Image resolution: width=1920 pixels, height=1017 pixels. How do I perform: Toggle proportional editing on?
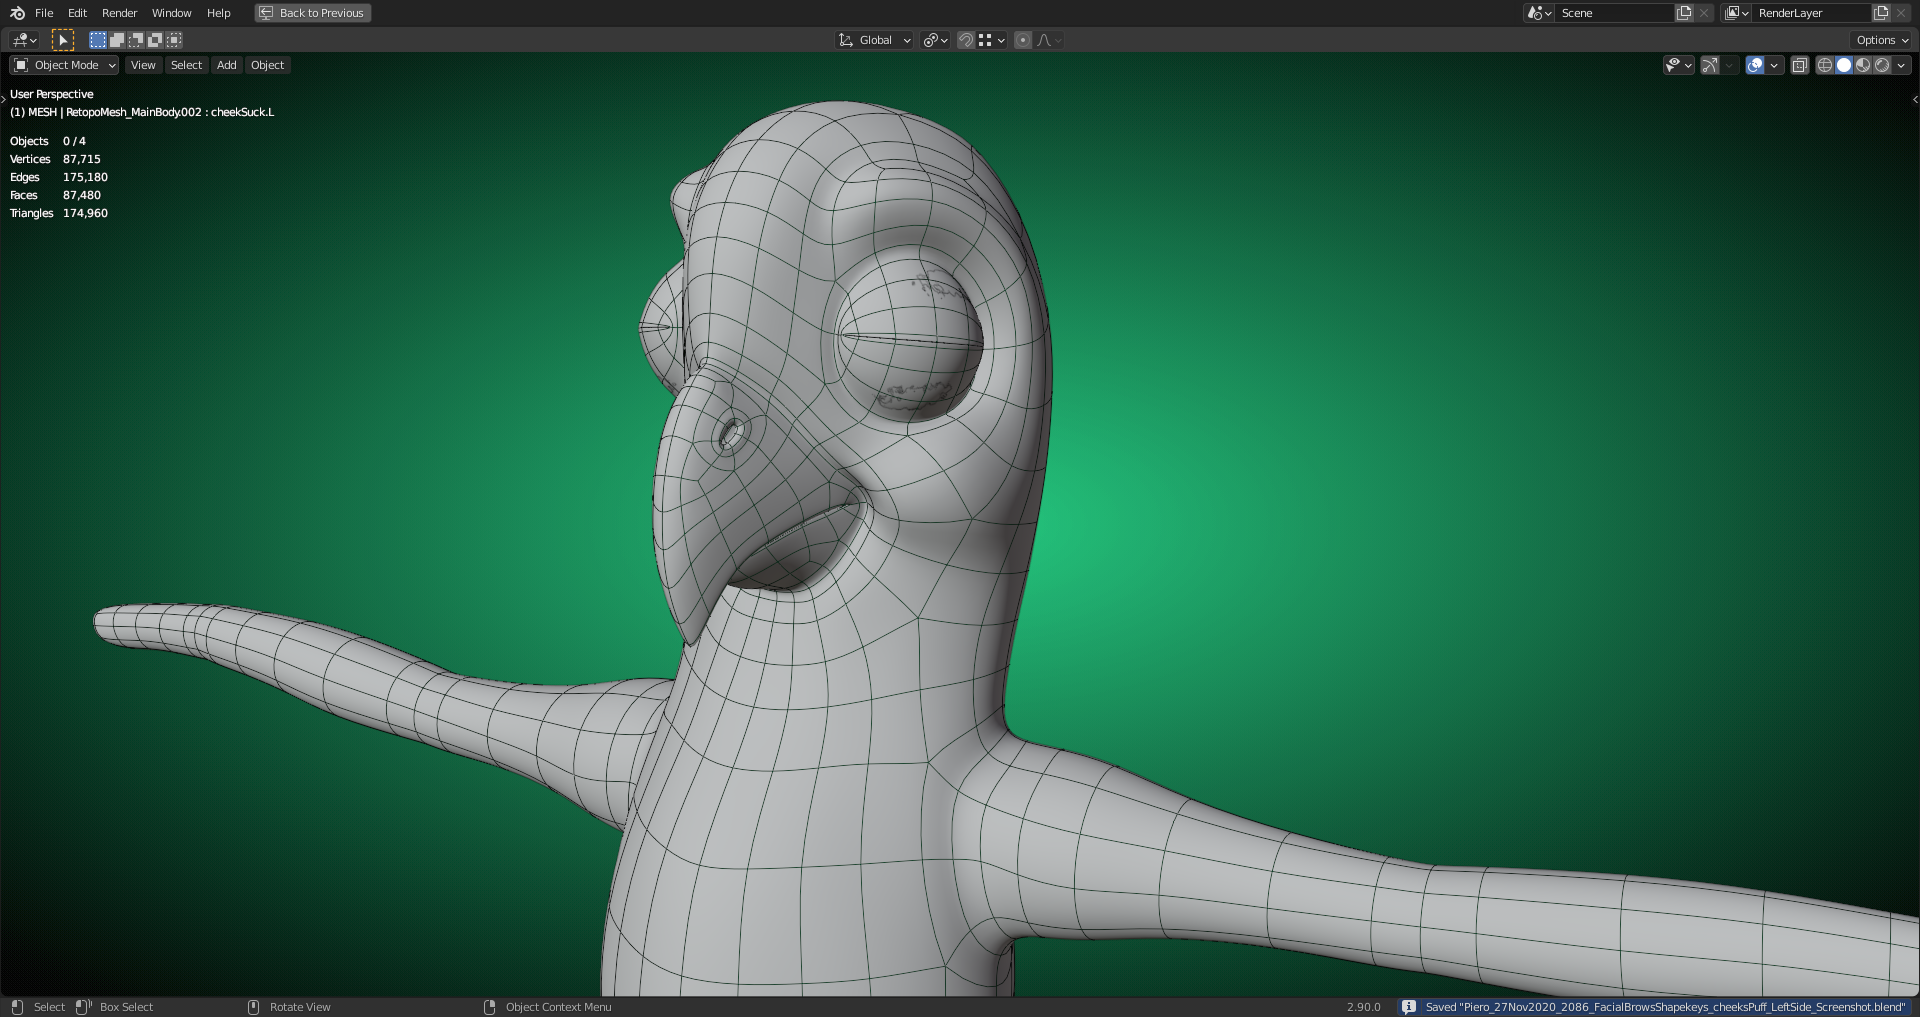(x=1022, y=40)
